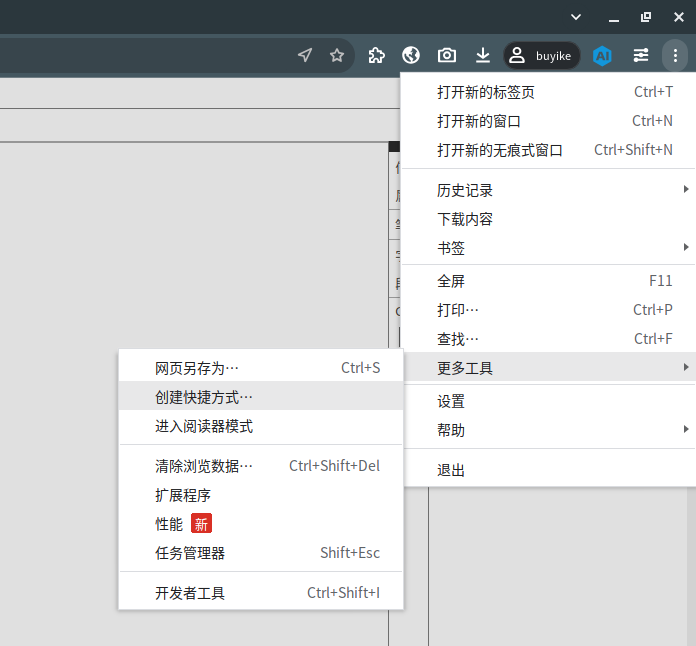Select 打开新的无痕式窗口 menu item
This screenshot has height=646, width=696.
tap(549, 150)
